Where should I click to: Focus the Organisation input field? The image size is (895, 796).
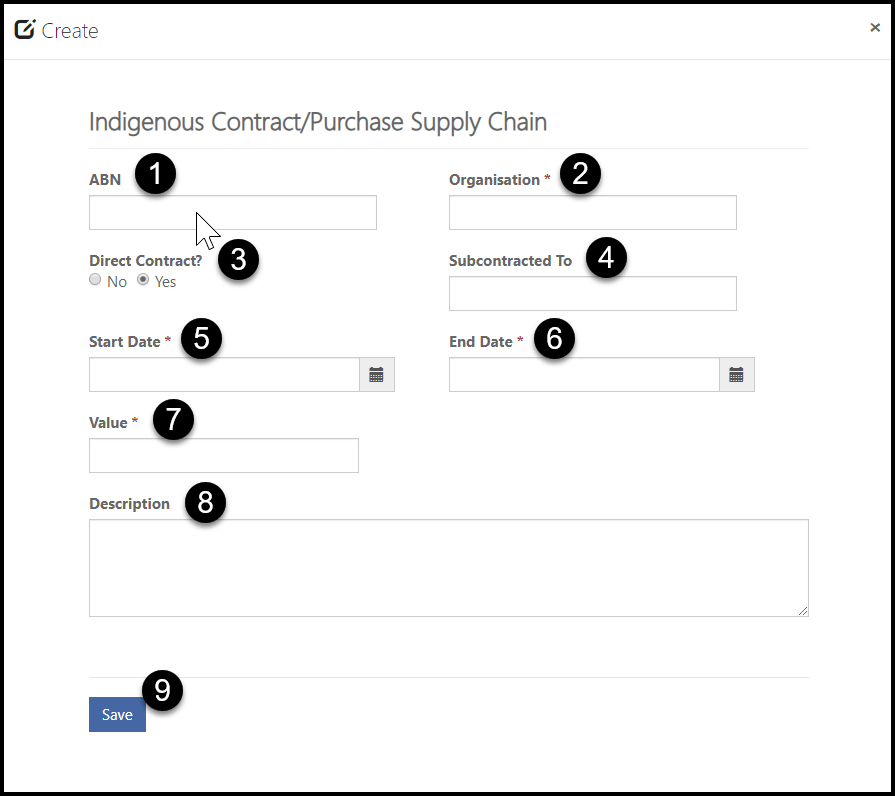coord(592,213)
